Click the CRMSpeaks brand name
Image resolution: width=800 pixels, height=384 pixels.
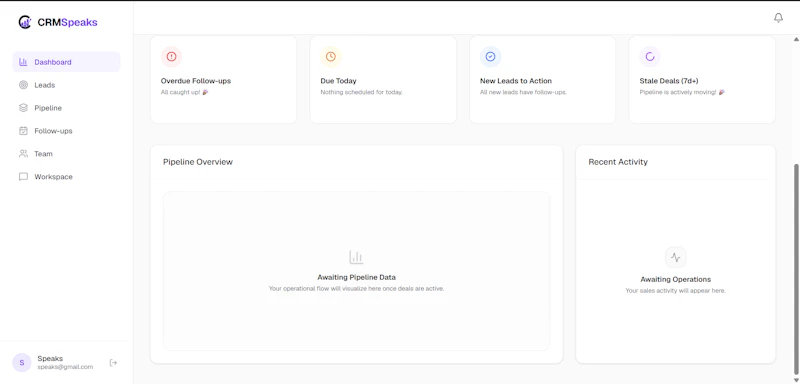(67, 22)
